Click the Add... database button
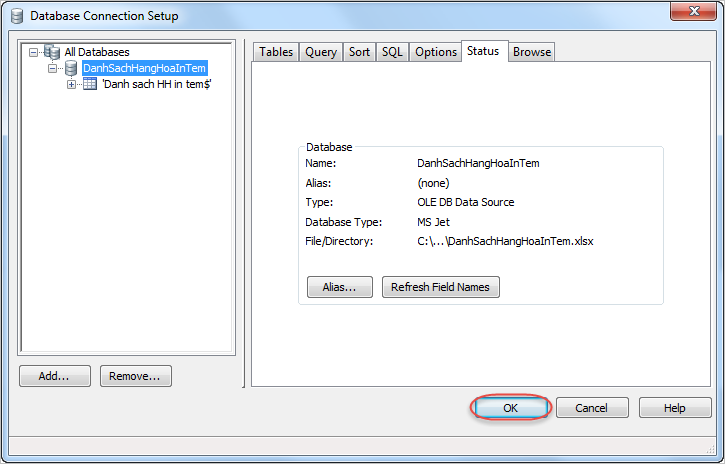725x464 pixels. pyautogui.click(x=55, y=376)
